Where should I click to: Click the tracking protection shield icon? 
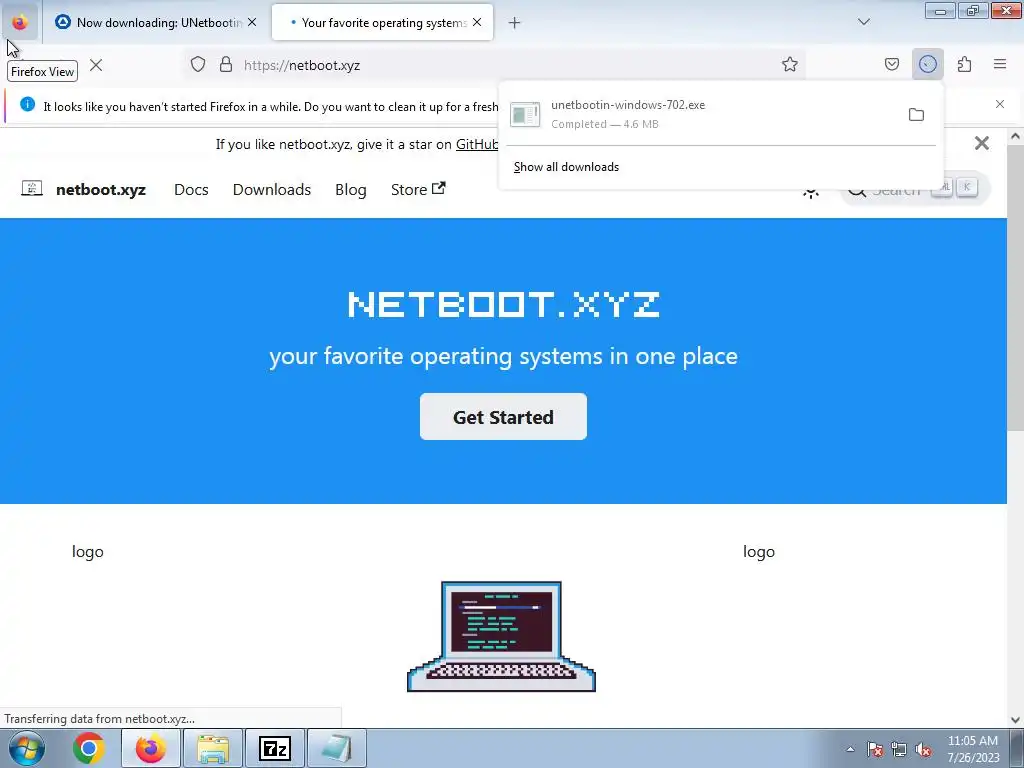[198, 64]
